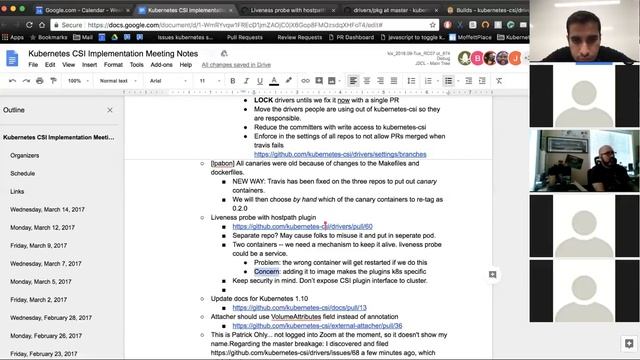Apply a numbered list

click(x=428, y=81)
